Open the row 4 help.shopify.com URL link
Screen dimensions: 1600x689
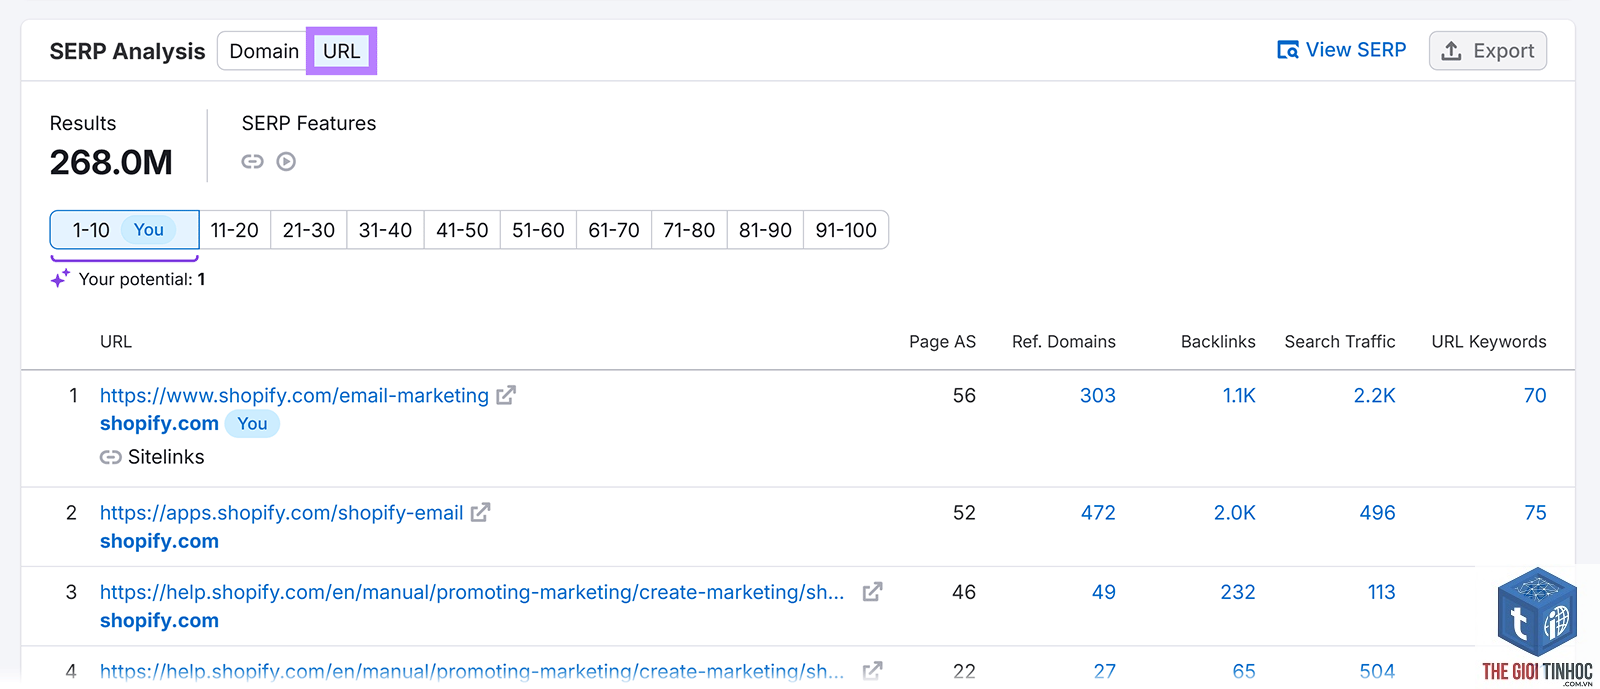tap(472, 671)
